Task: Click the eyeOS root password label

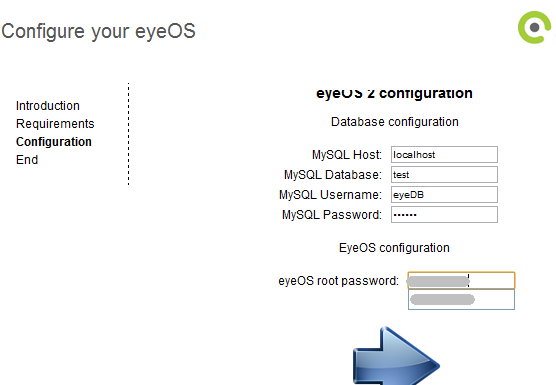Action: (339, 281)
